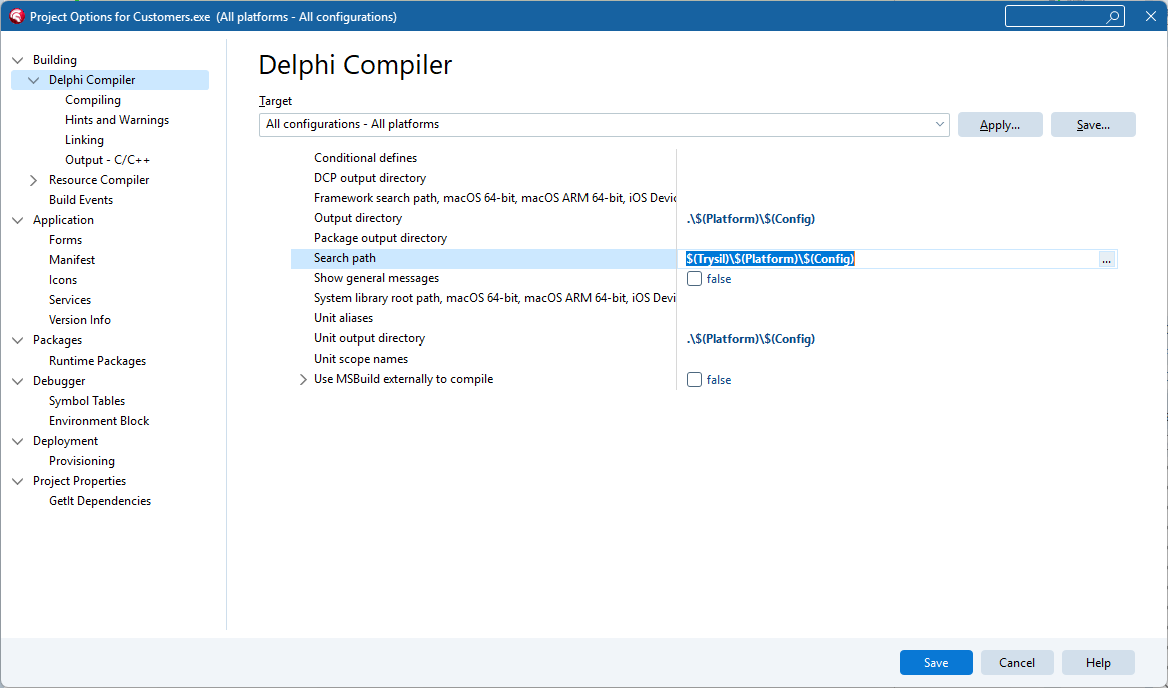
Task: Collapse the Project Properties tree node
Action: 18,482
